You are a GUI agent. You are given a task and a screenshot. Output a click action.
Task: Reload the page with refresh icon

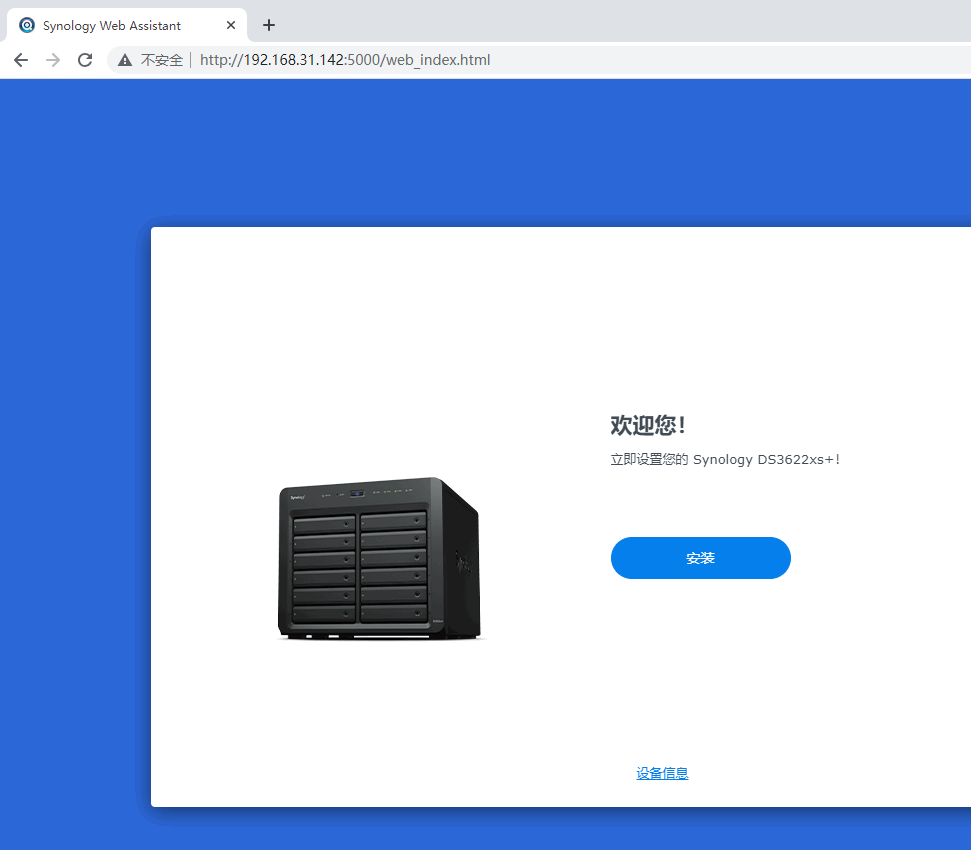[x=85, y=60]
